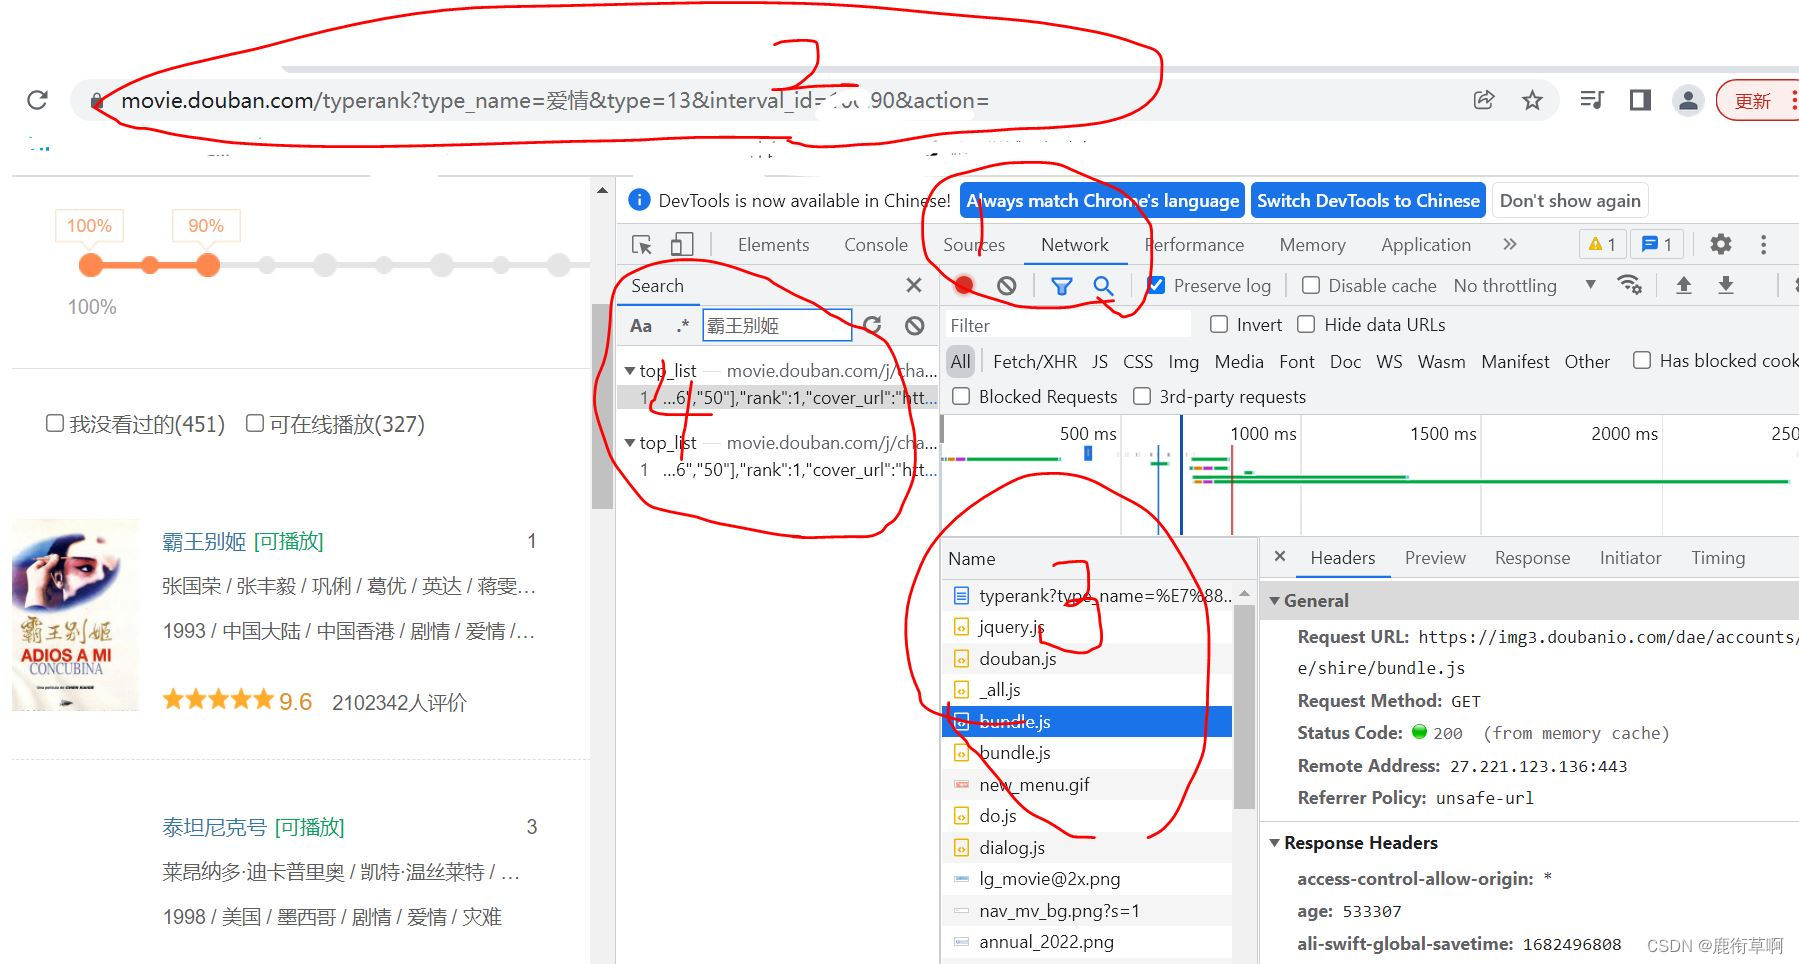This screenshot has width=1799, height=964.
Task: Click the share page icon in address bar
Action: pyautogui.click(x=1484, y=100)
